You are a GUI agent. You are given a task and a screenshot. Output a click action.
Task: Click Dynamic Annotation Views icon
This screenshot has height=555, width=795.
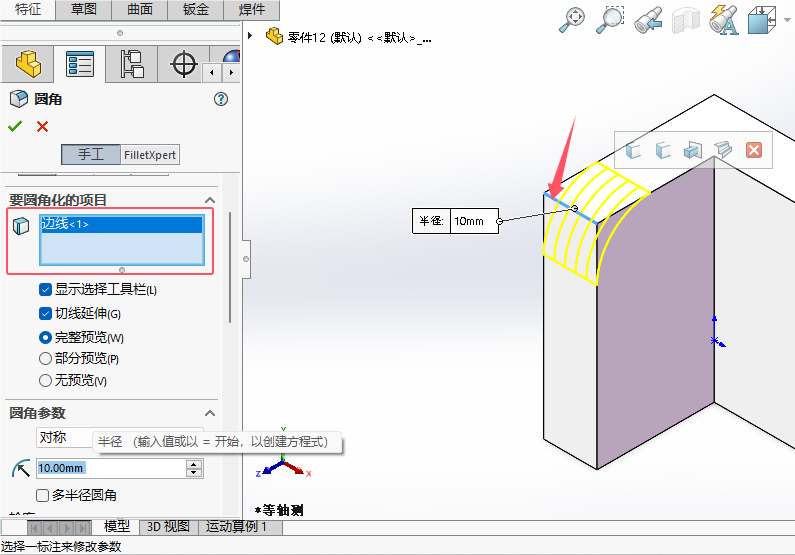point(724,19)
